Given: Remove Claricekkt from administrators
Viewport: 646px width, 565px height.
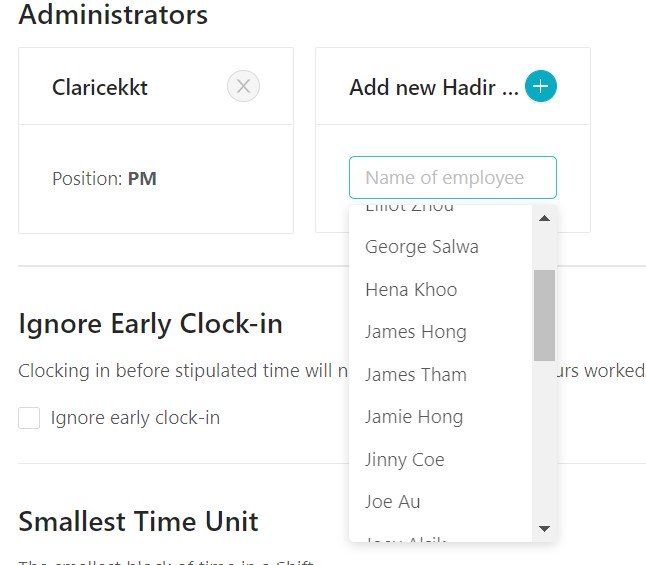Looking at the screenshot, I should click(x=243, y=87).
